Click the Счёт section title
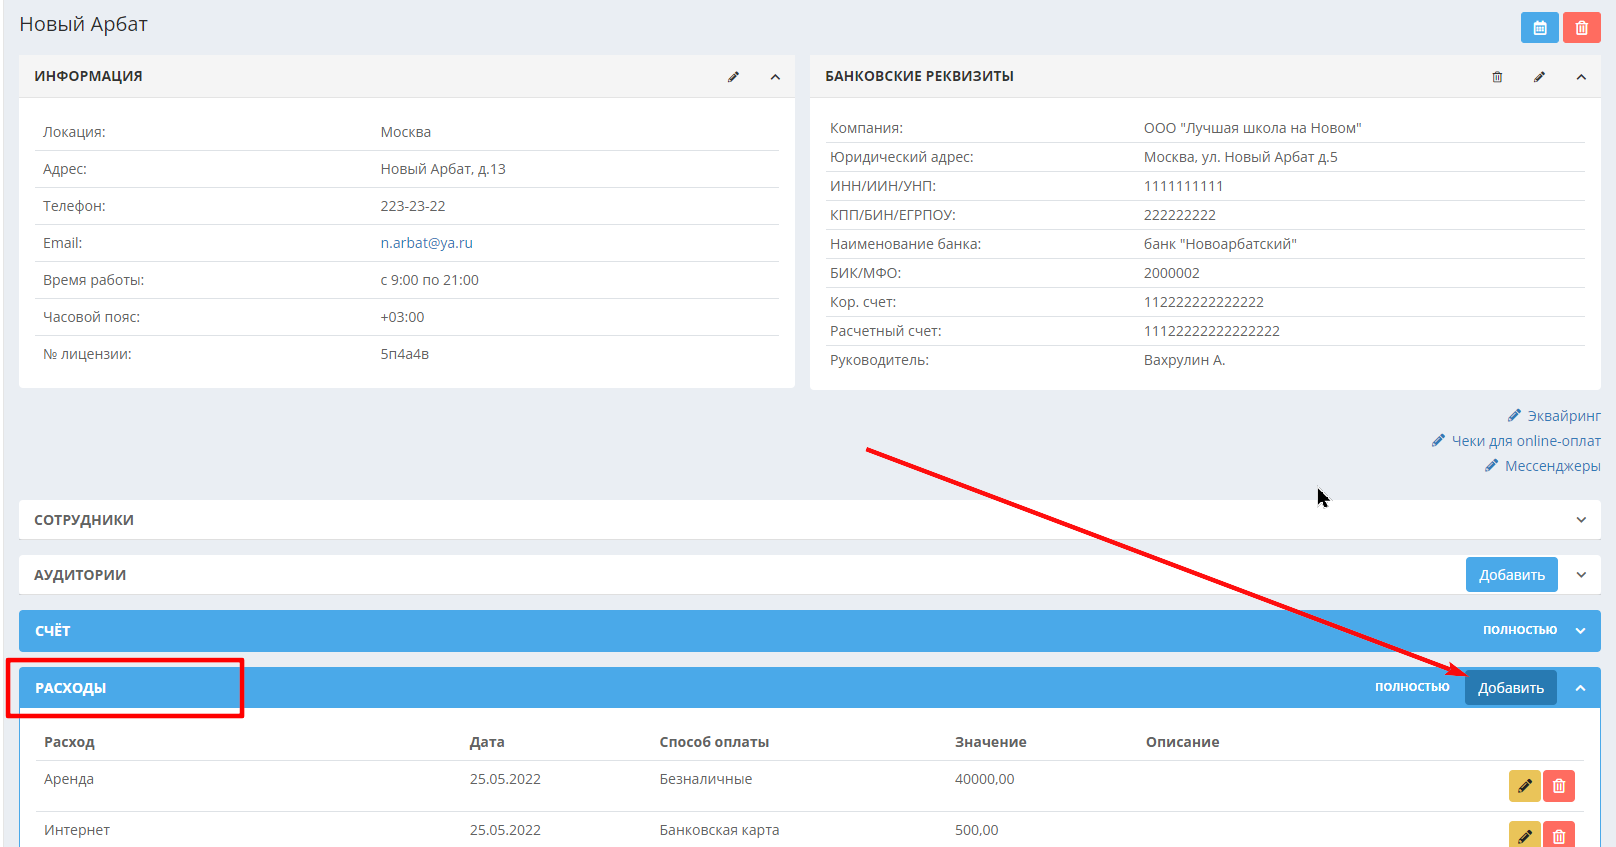The height and width of the screenshot is (847, 1616). click(x=52, y=631)
